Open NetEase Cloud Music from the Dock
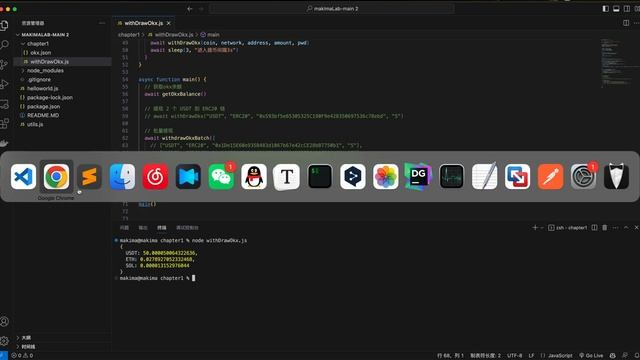The width and height of the screenshot is (640, 360). tap(155, 177)
